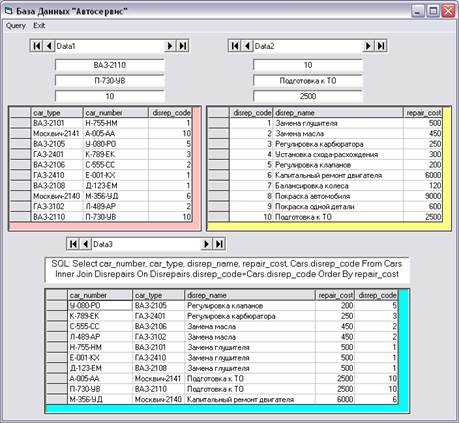The height and width of the screenshot is (423, 459).
Task: Maximize the Автосервис window
Action: 433,11
